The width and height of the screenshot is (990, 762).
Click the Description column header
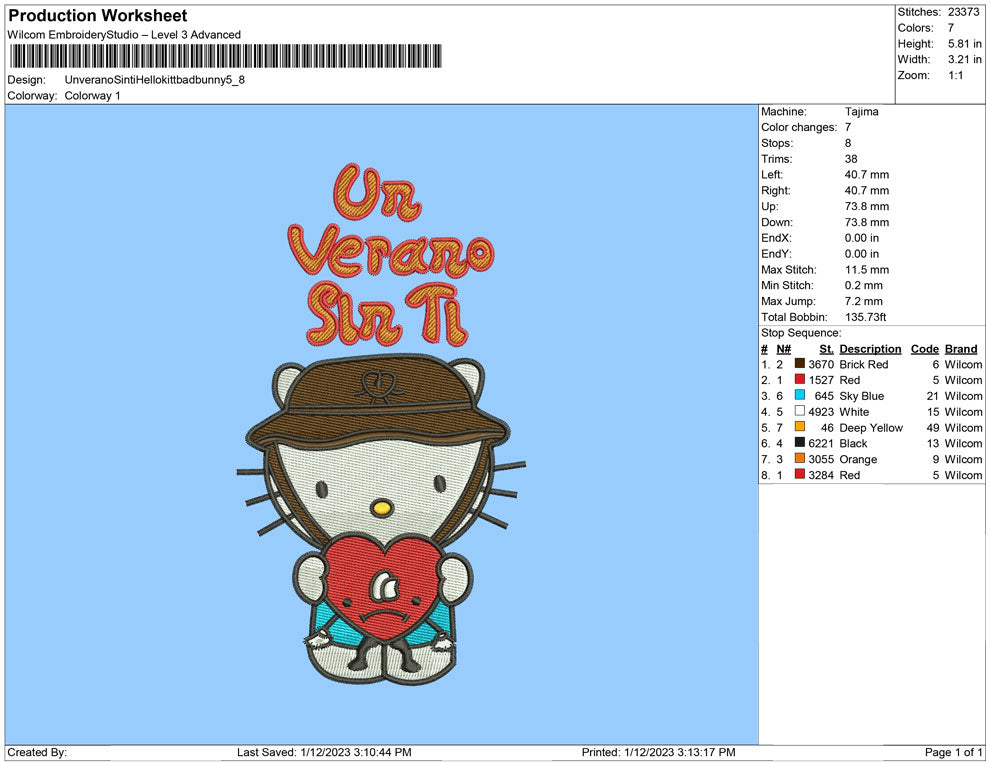coord(870,349)
